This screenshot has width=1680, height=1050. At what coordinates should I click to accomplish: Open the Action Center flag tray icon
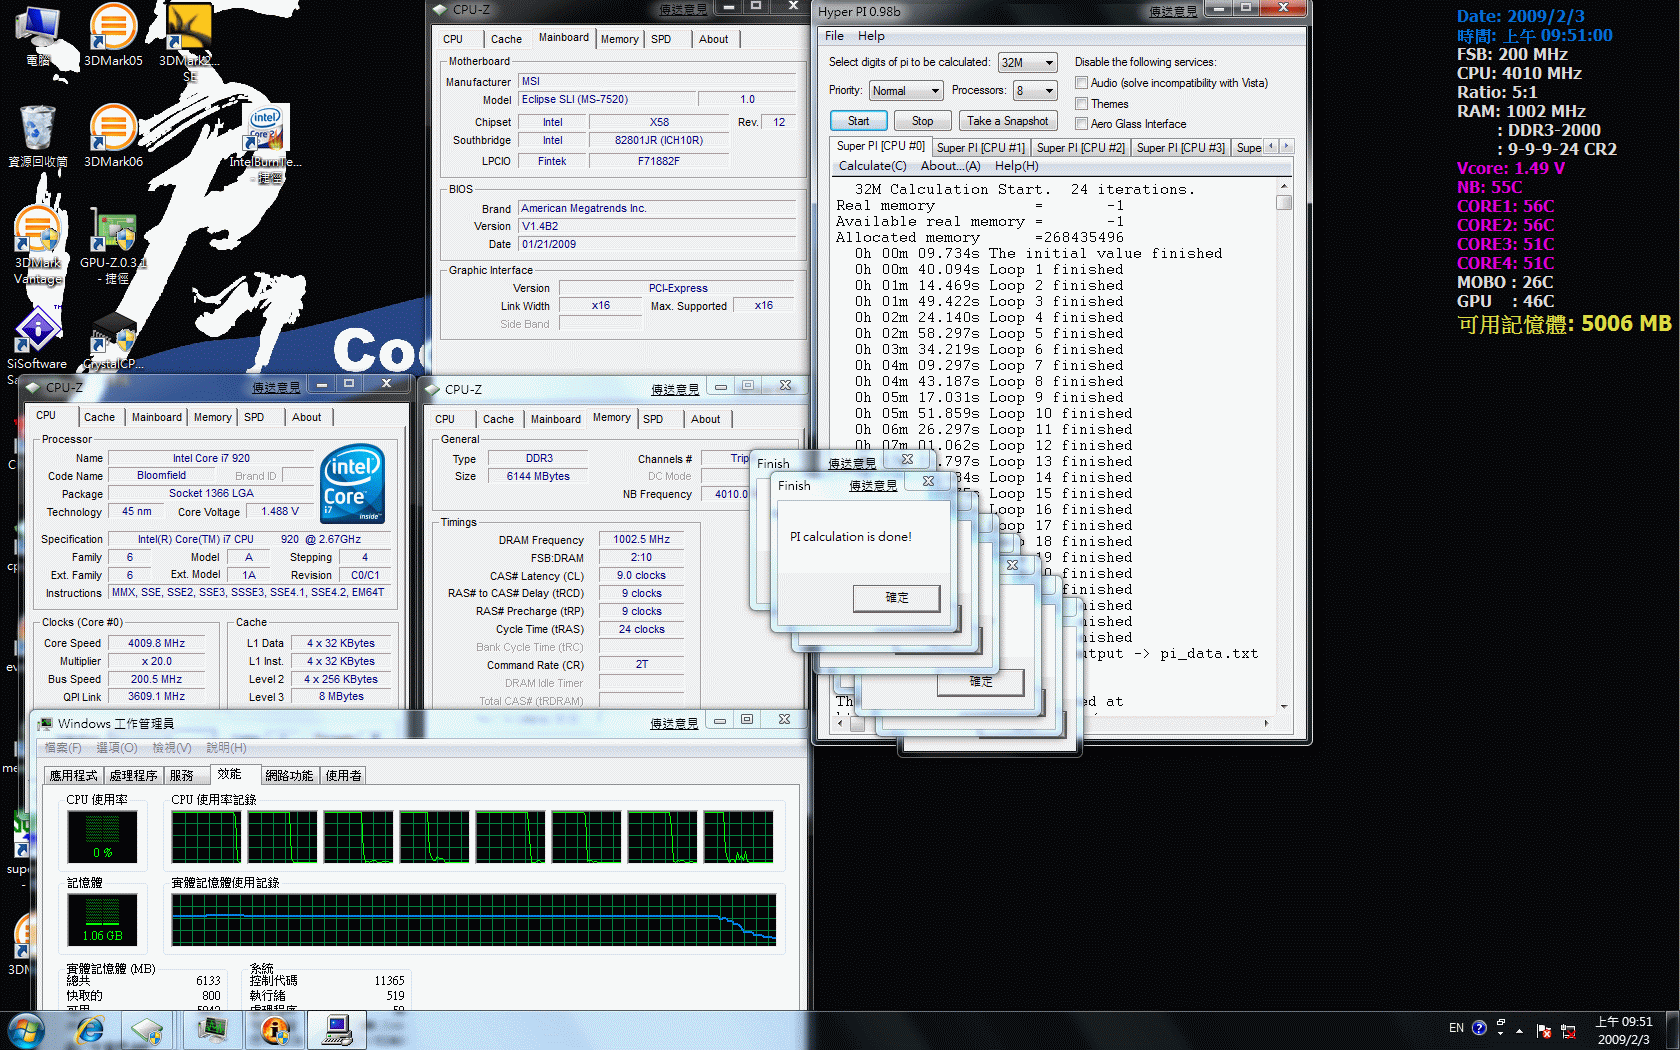1544,1031
